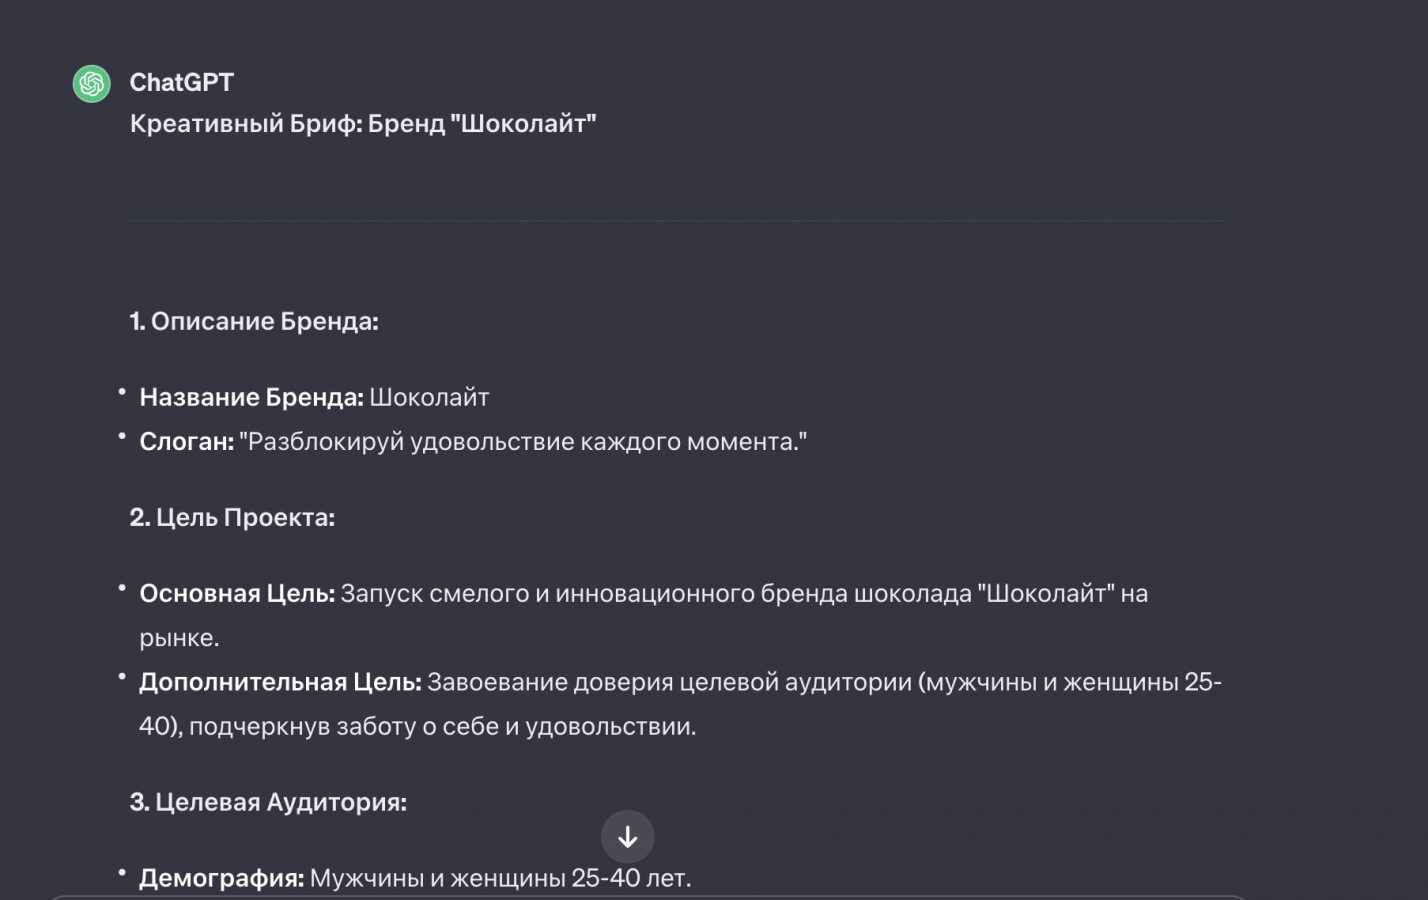This screenshot has height=900, width=1428.
Task: Click the ChatGPT sender name
Action: pyautogui.click(x=181, y=82)
